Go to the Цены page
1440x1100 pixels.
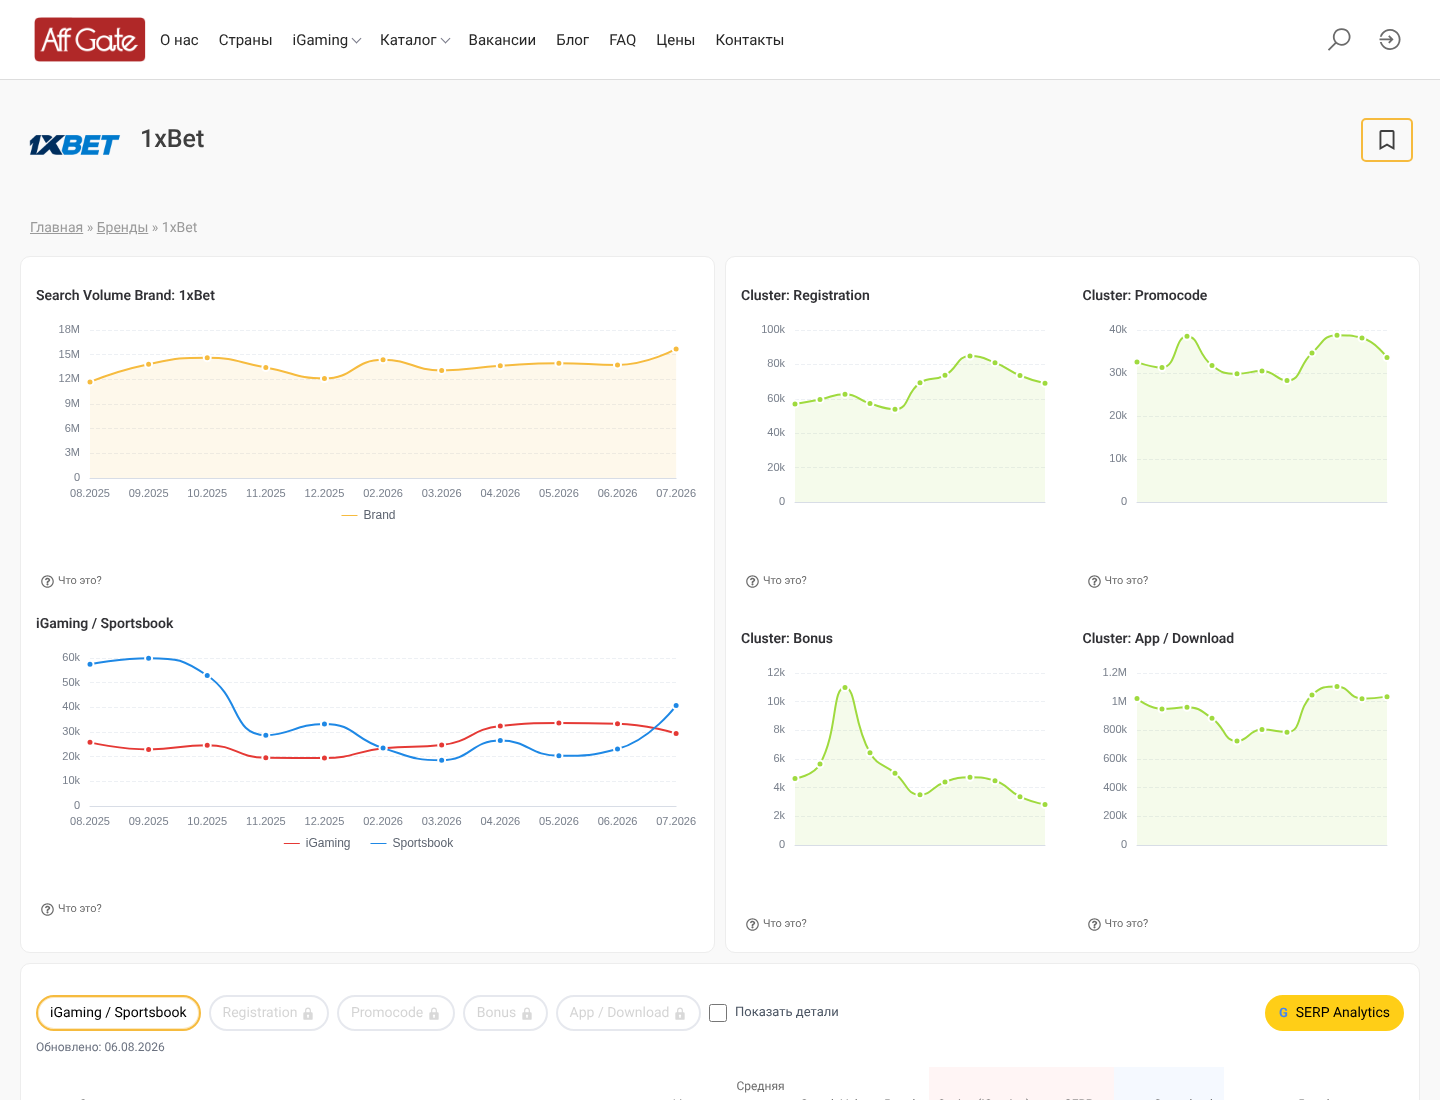[x=676, y=40]
